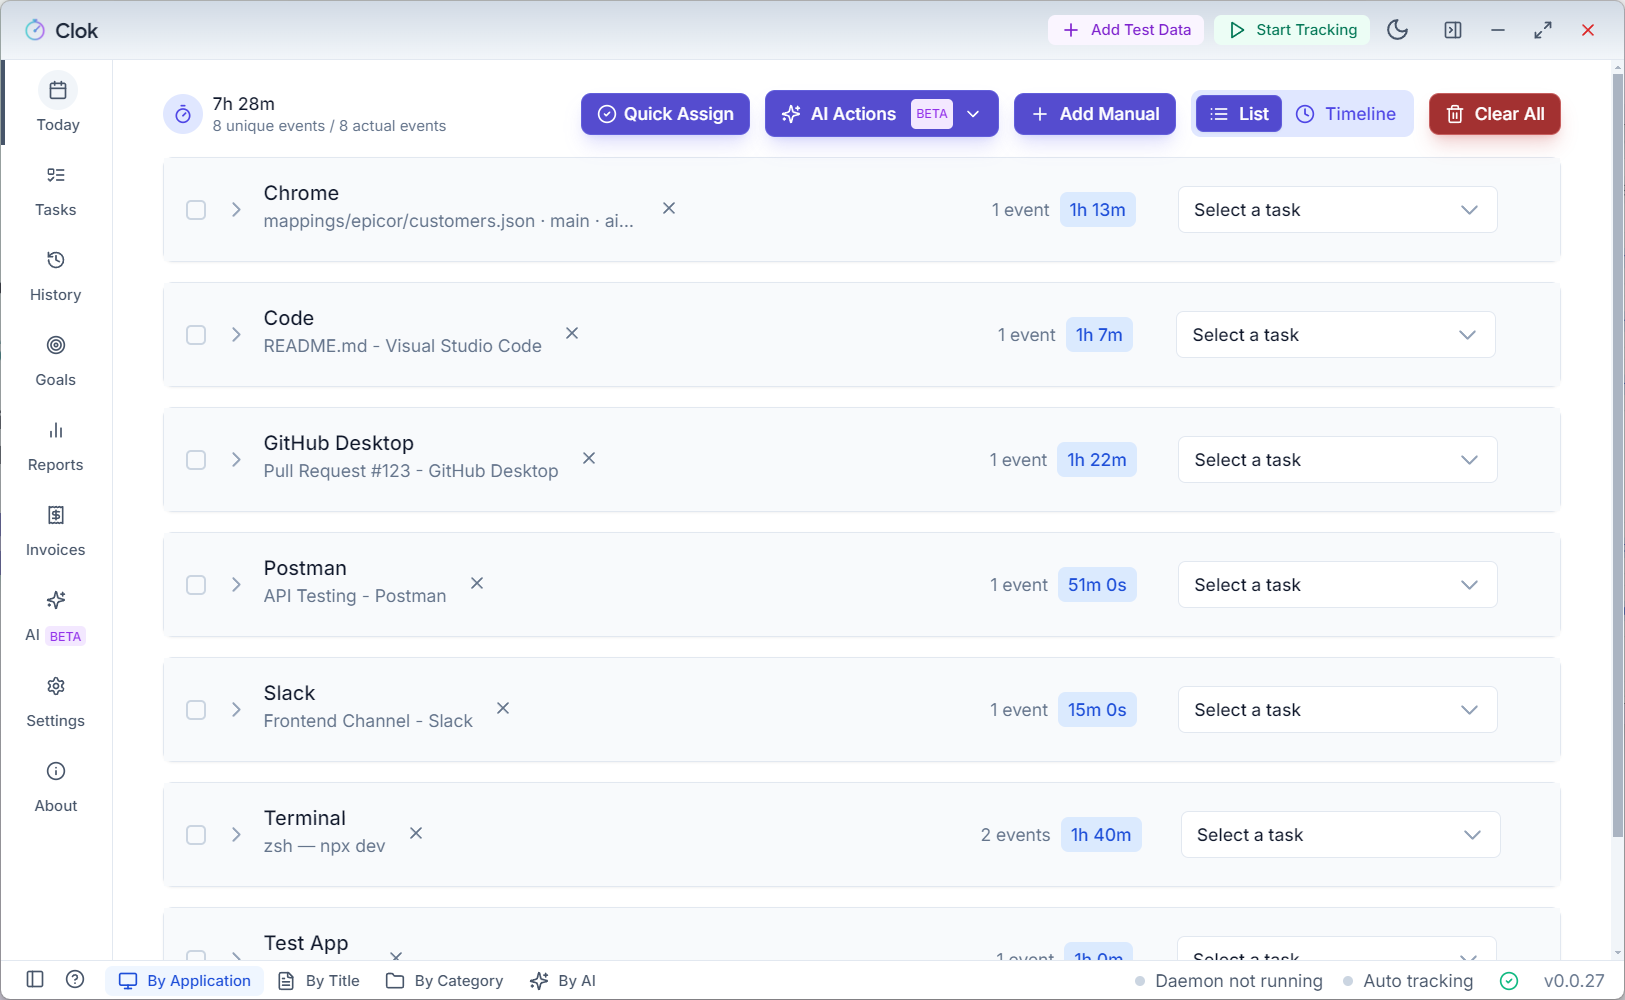Open the Invoices section
1625x1000 pixels.
click(56, 531)
